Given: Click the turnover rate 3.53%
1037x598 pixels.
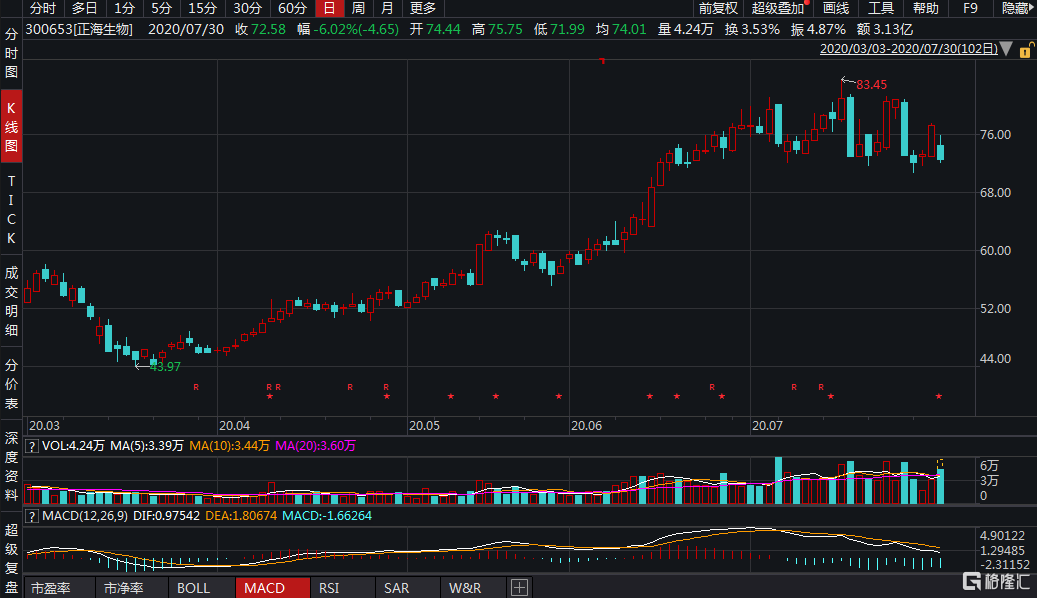Looking at the screenshot, I should (760, 30).
